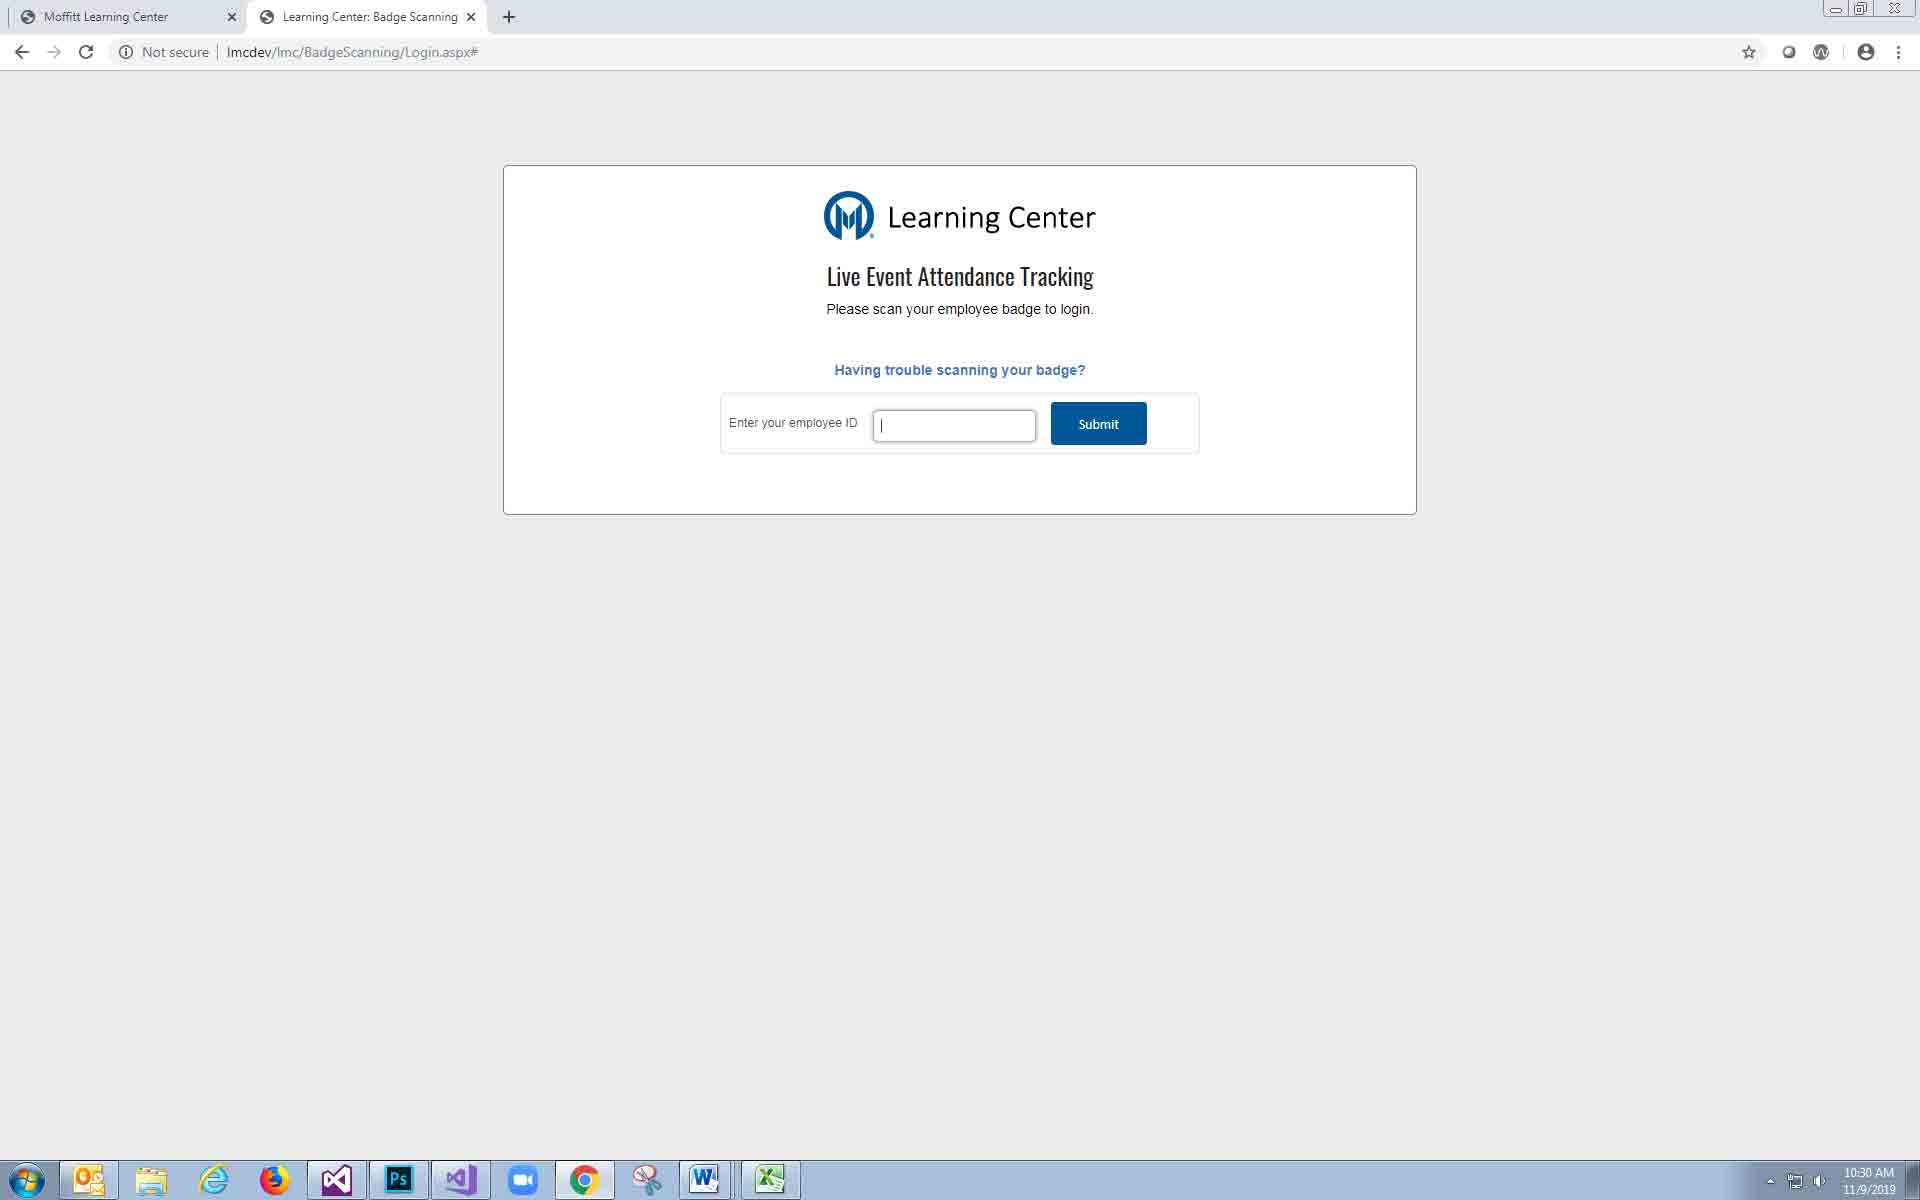
Task: Reload the current page
Action: [86, 52]
